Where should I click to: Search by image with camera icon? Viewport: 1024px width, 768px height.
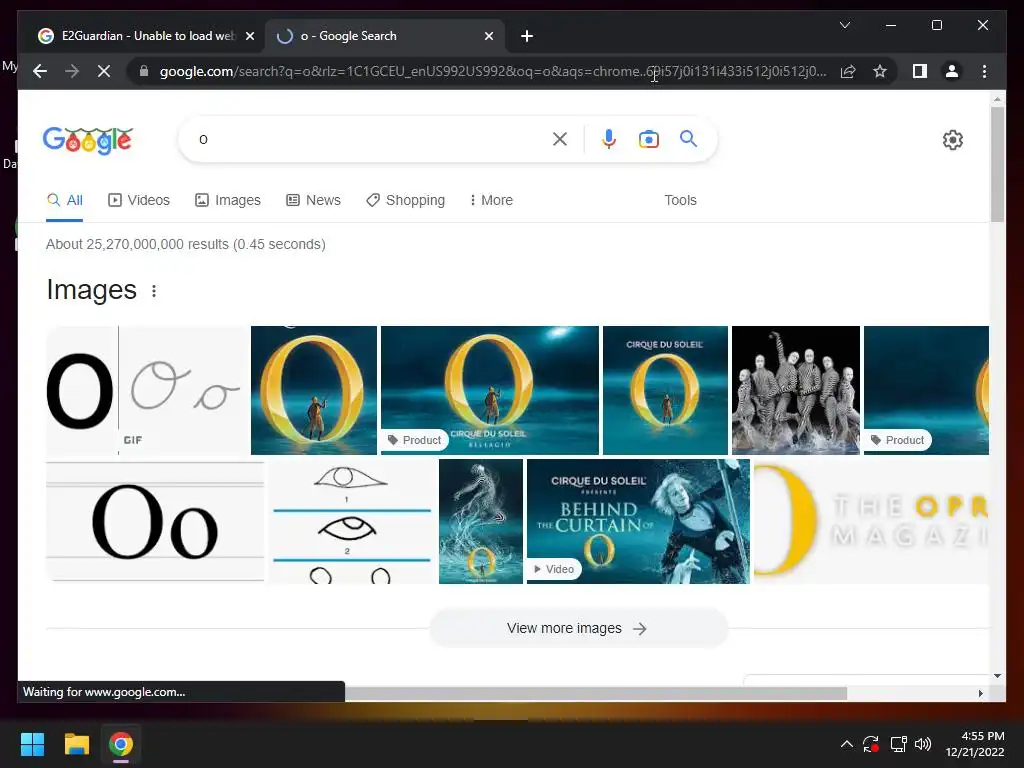(x=648, y=139)
